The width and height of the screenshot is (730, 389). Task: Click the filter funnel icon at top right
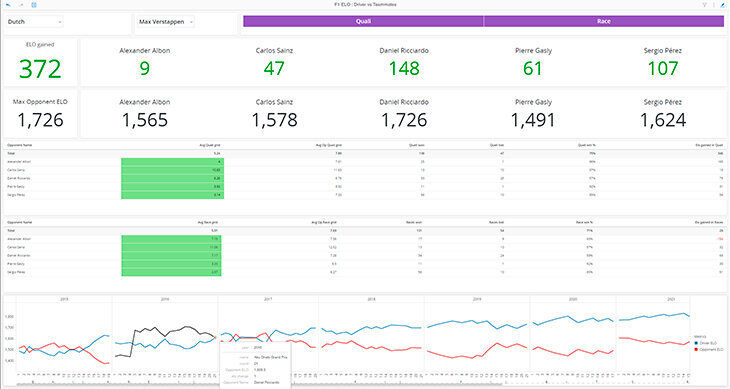pos(704,5)
